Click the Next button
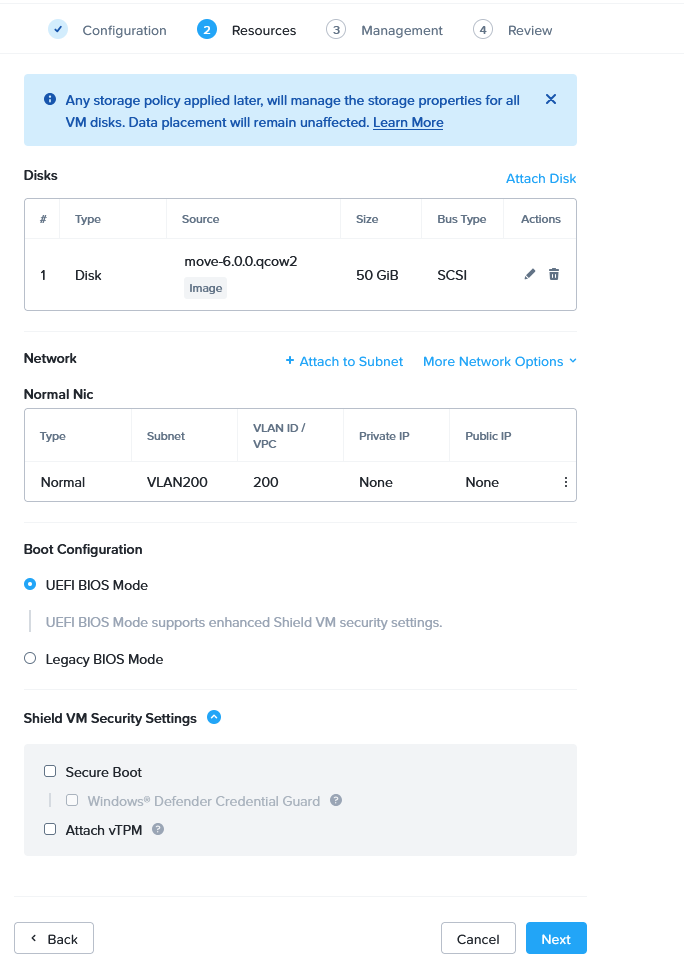This screenshot has width=684, height=961. (556, 939)
